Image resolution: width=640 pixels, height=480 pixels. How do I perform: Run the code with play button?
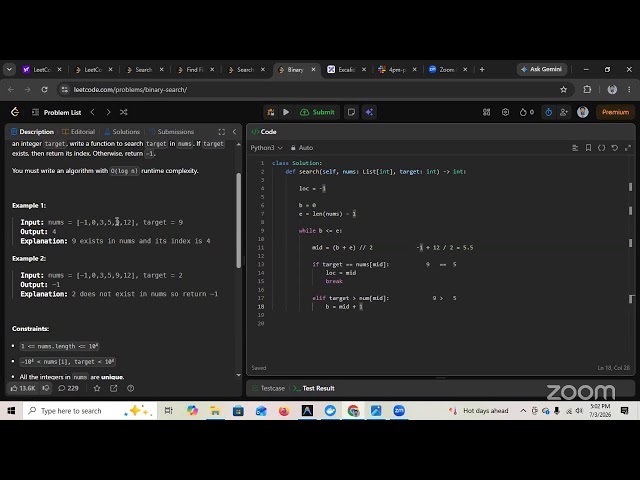pyautogui.click(x=286, y=112)
